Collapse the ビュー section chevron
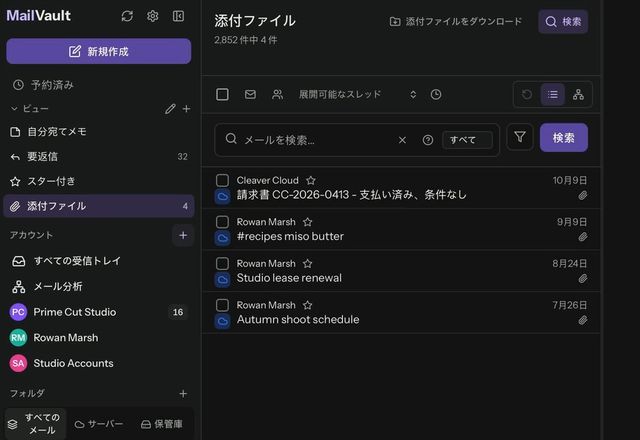The image size is (640, 440). [x=14, y=109]
